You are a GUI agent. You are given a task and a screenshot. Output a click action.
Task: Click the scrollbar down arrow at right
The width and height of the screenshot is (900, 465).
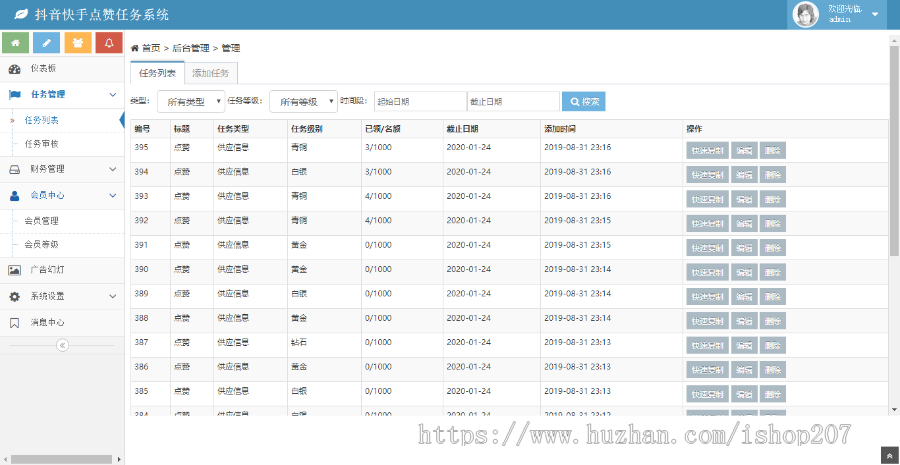point(894,409)
